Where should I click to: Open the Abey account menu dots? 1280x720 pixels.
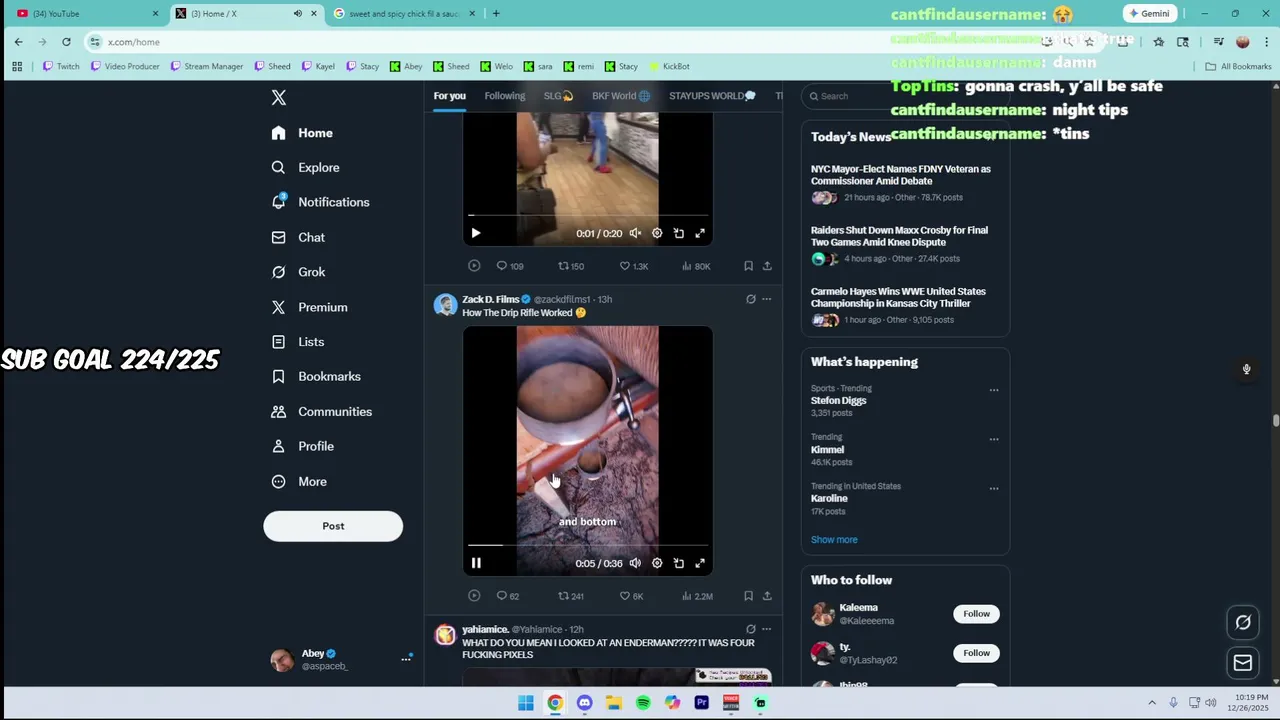[x=406, y=658]
